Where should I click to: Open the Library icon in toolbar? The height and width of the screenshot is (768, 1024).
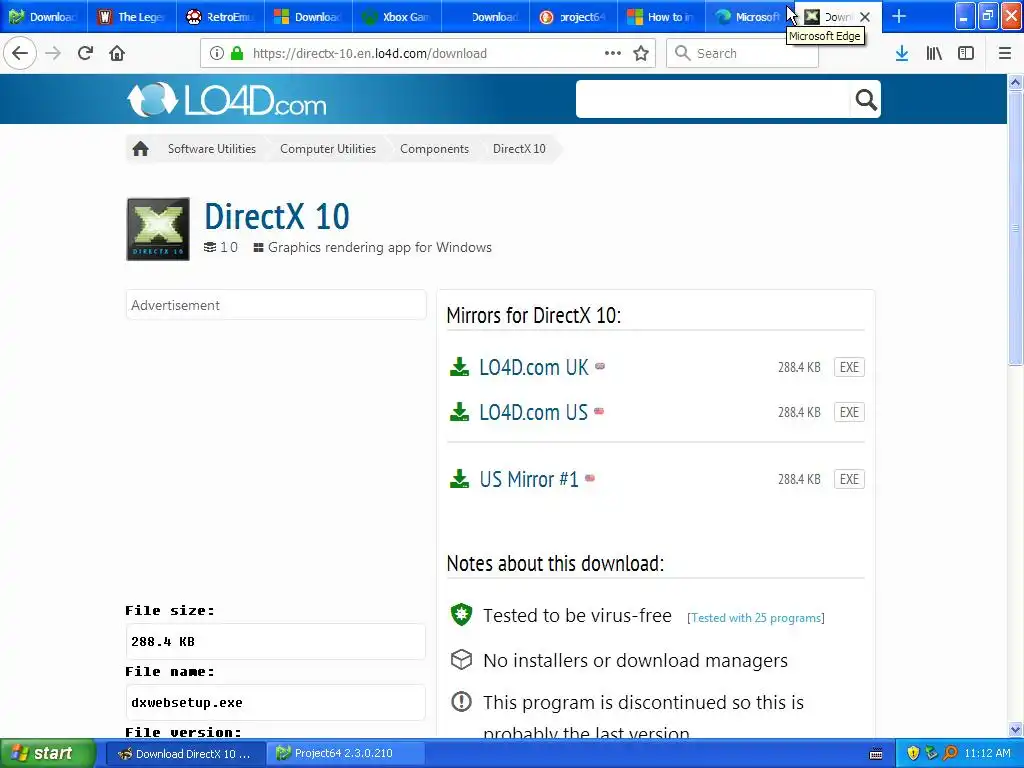(x=934, y=54)
